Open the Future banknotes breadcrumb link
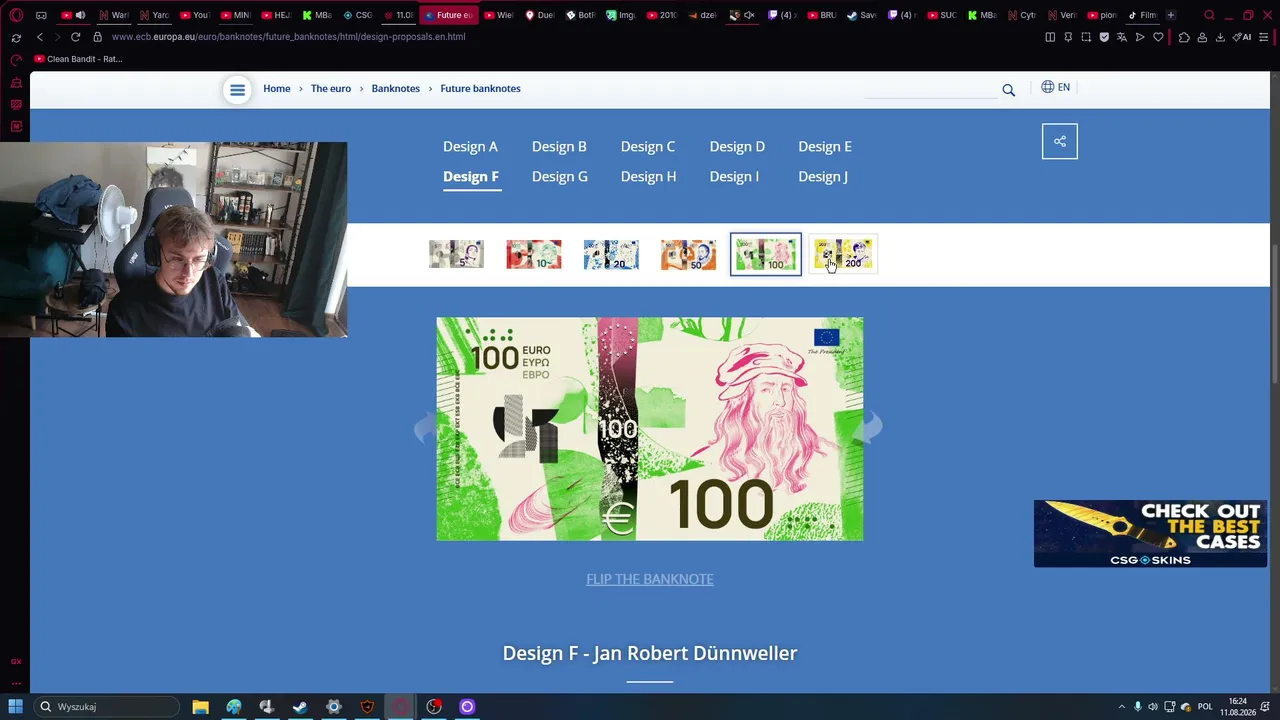 coord(481,89)
